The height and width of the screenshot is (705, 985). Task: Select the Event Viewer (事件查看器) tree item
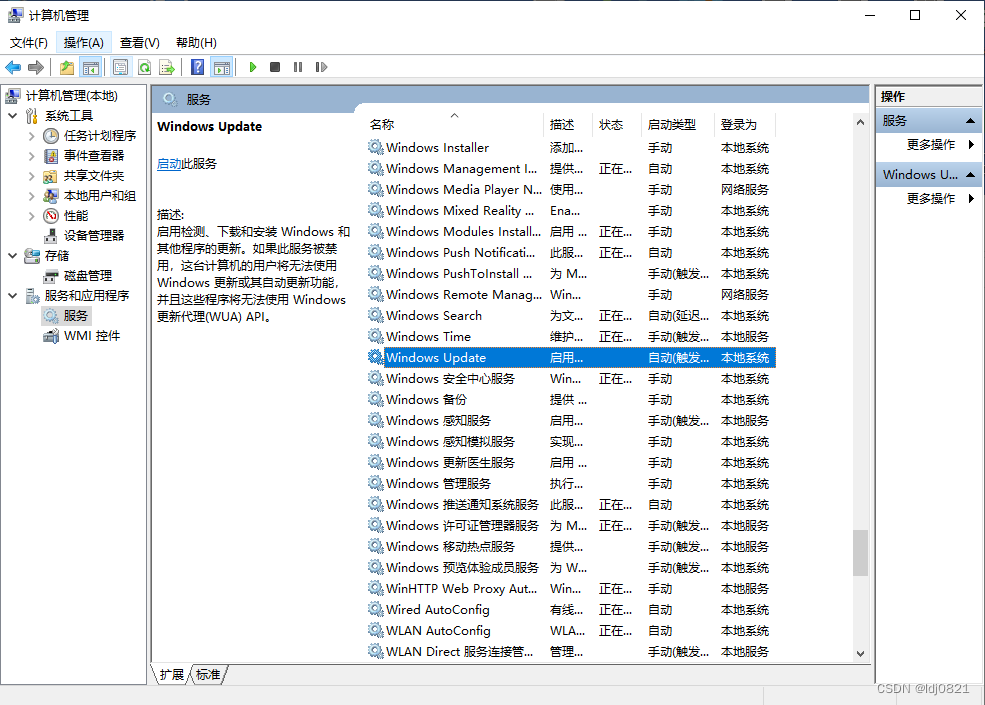coord(94,156)
